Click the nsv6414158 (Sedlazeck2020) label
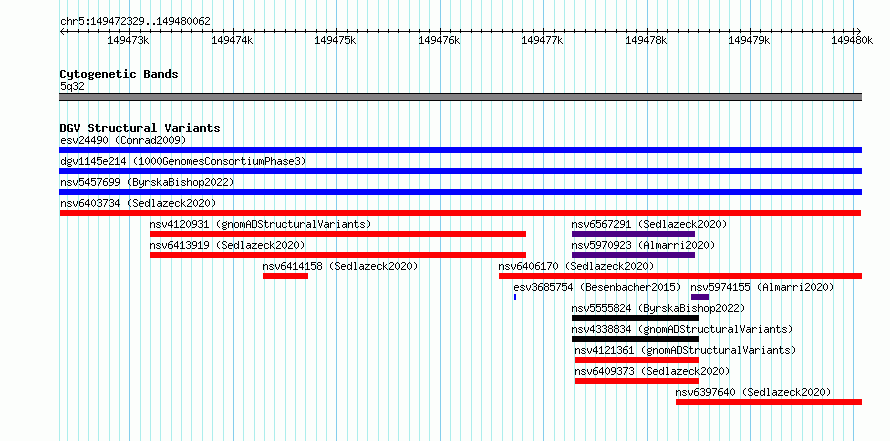The image size is (890, 441). 340,266
